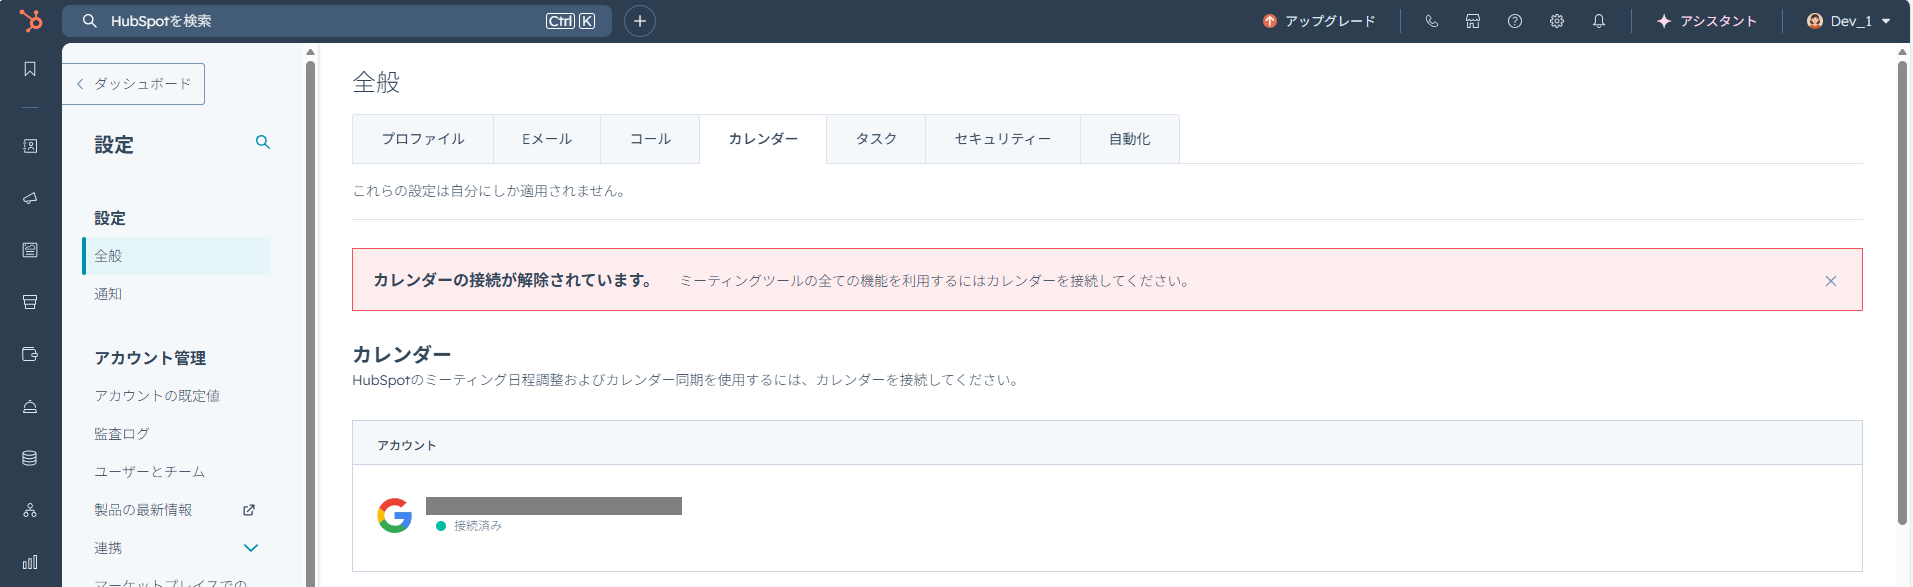
Task: Open the Data Management database icon
Action: tap(30, 458)
